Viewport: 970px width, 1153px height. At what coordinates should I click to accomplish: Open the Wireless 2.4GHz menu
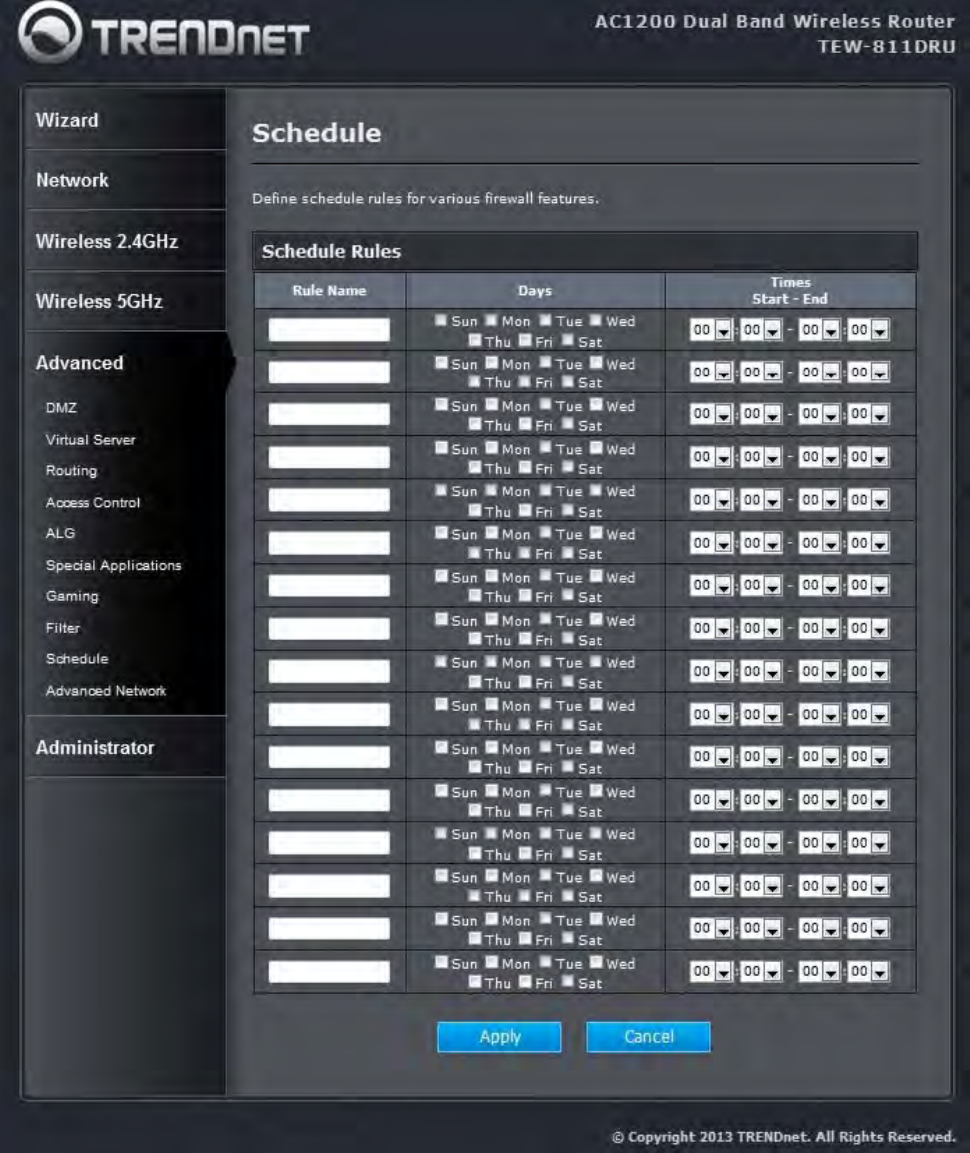coord(107,241)
